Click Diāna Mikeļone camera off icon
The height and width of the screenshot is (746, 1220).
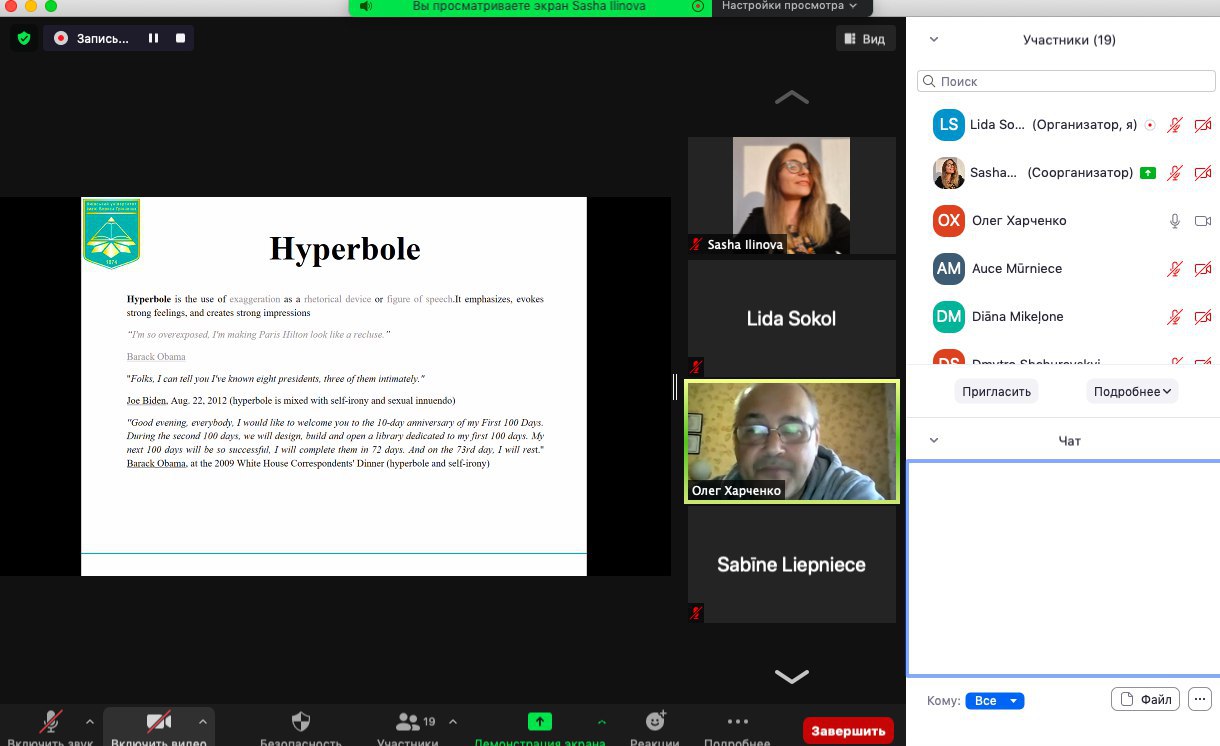[x=1203, y=317]
